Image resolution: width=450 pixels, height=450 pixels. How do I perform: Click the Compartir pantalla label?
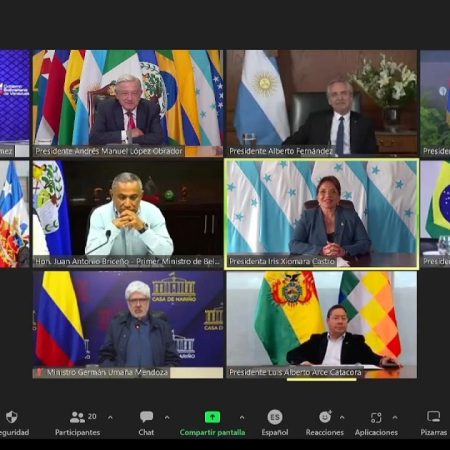(x=212, y=432)
